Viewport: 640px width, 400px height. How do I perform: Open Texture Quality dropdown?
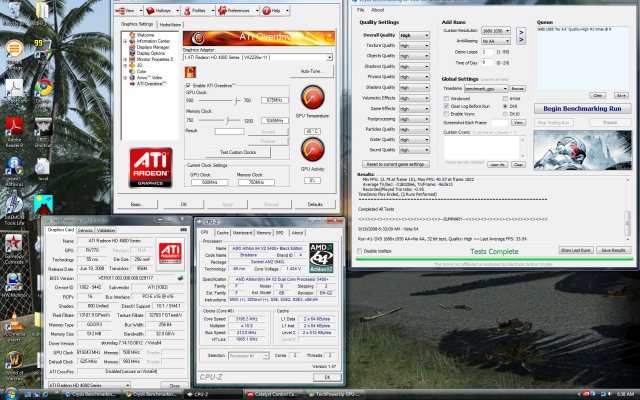click(x=414, y=46)
